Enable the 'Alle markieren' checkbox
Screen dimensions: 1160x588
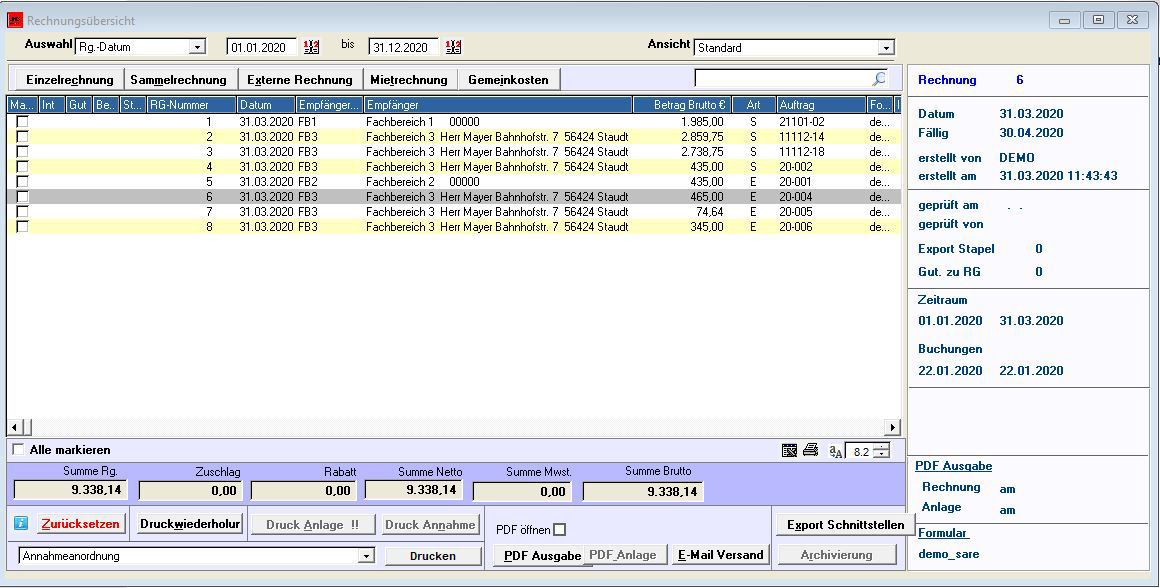coord(18,450)
